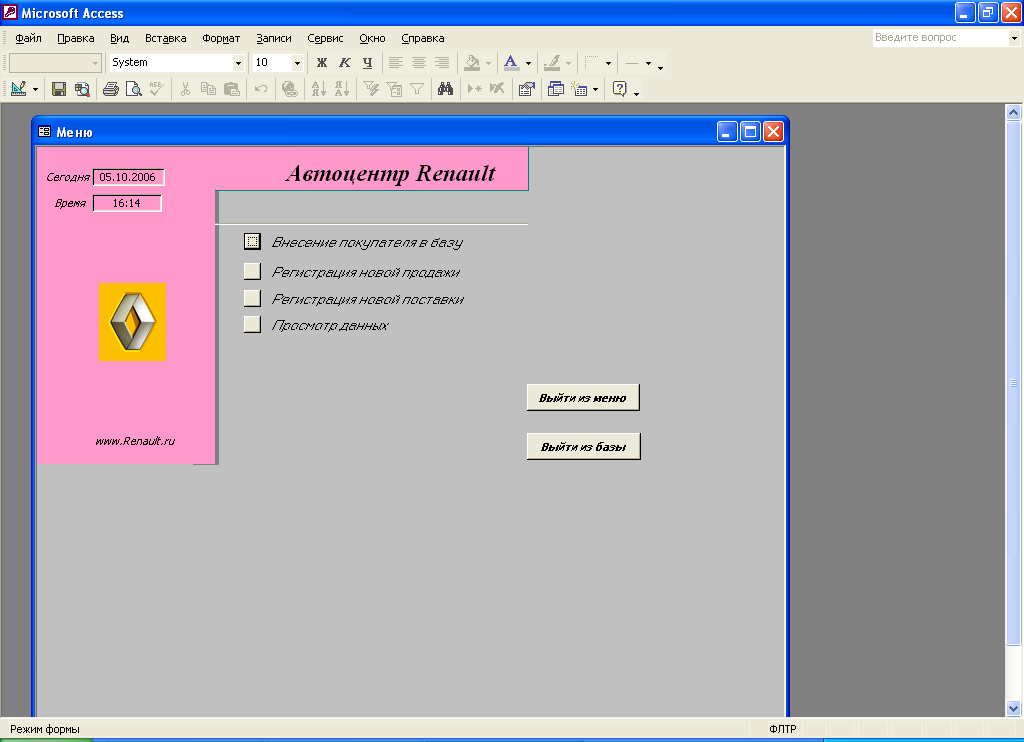Click the Выйти из меню button
Screen dimensions: 1024x742
(x=583, y=397)
